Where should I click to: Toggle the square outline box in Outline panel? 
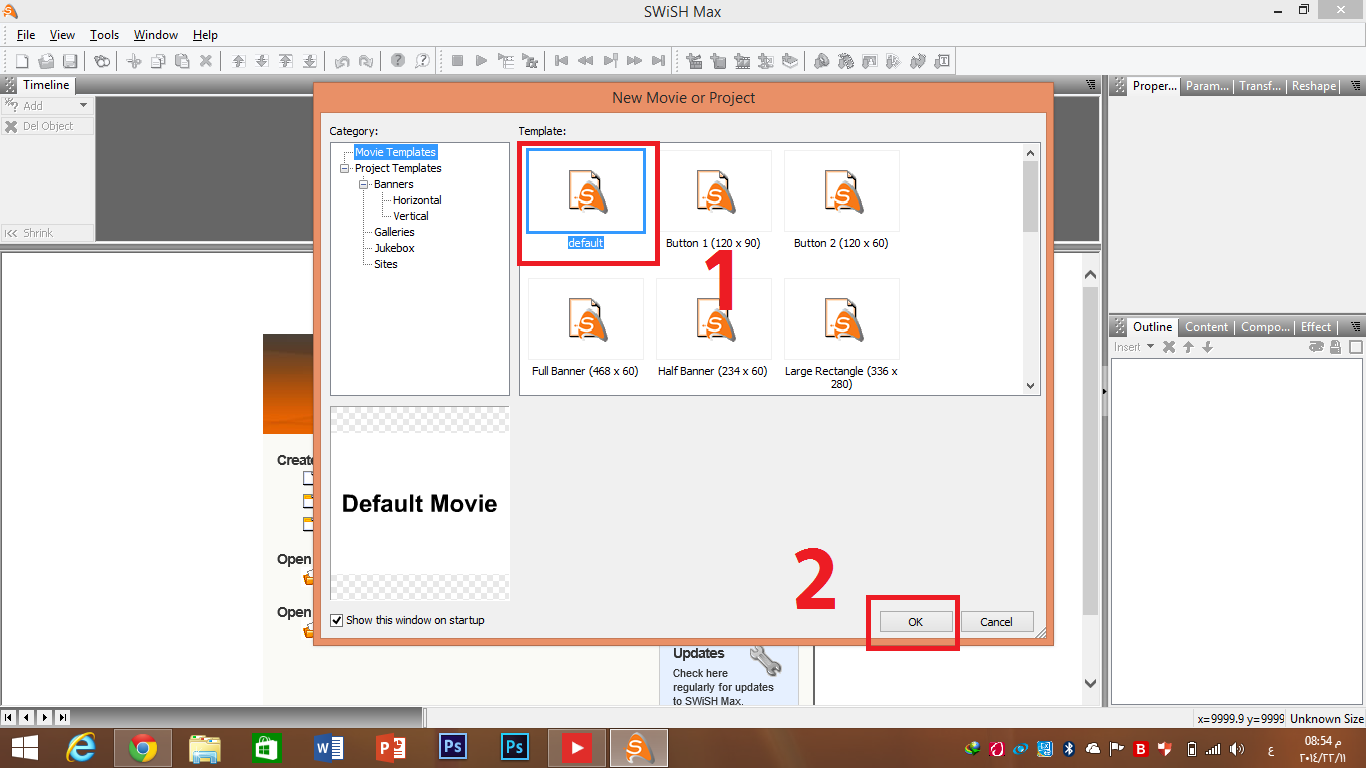1356,347
